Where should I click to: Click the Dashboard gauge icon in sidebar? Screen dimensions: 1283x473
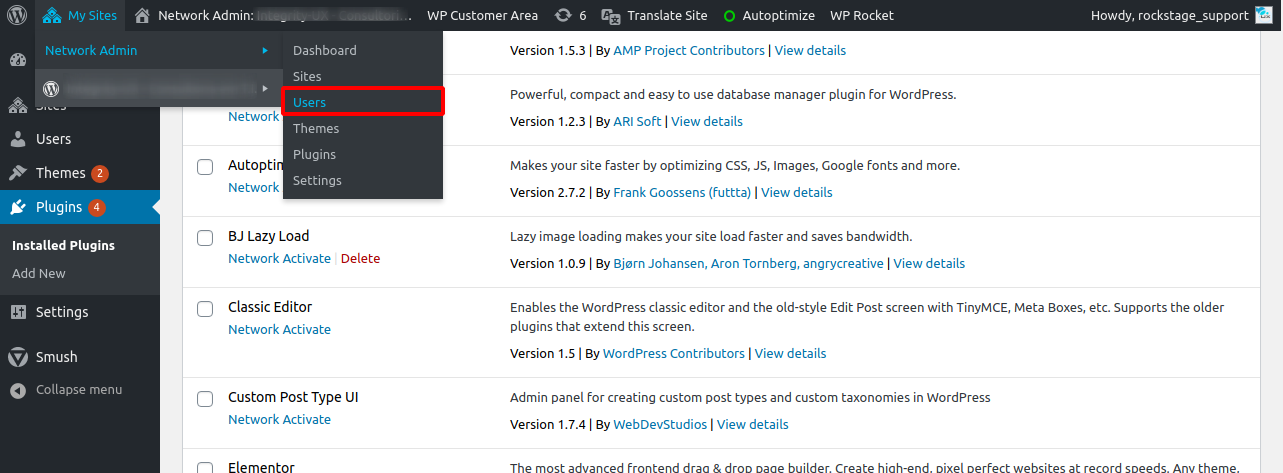coord(17,60)
